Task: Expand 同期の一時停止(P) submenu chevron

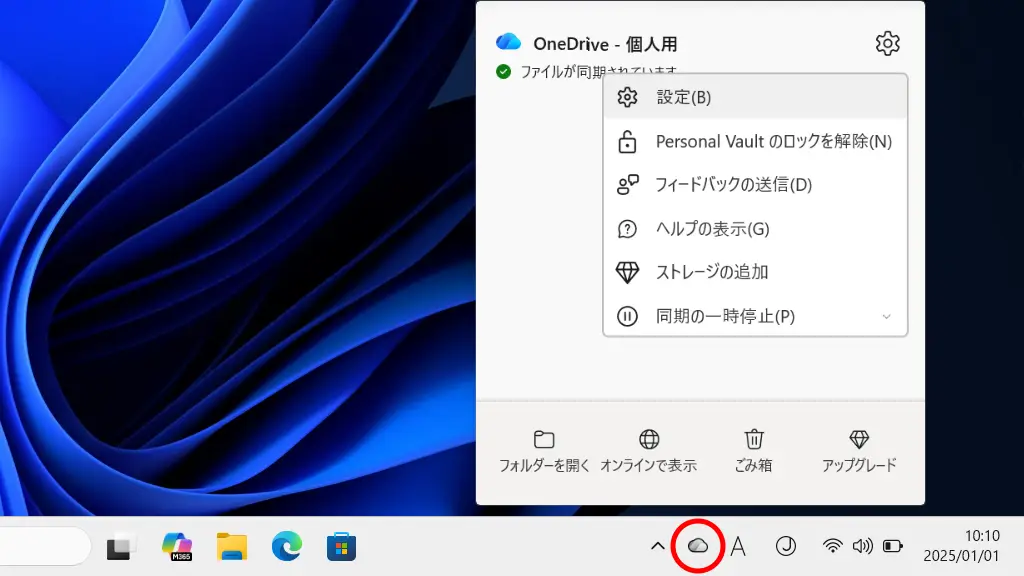Action: (x=886, y=317)
